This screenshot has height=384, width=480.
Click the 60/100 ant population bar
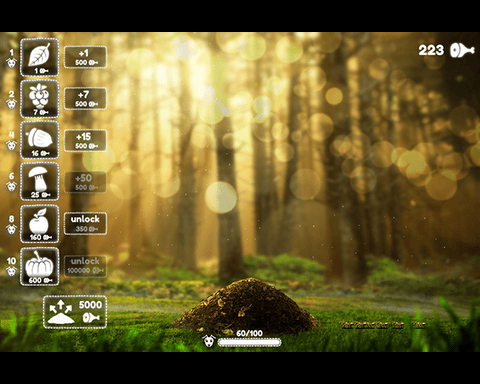coord(249,342)
